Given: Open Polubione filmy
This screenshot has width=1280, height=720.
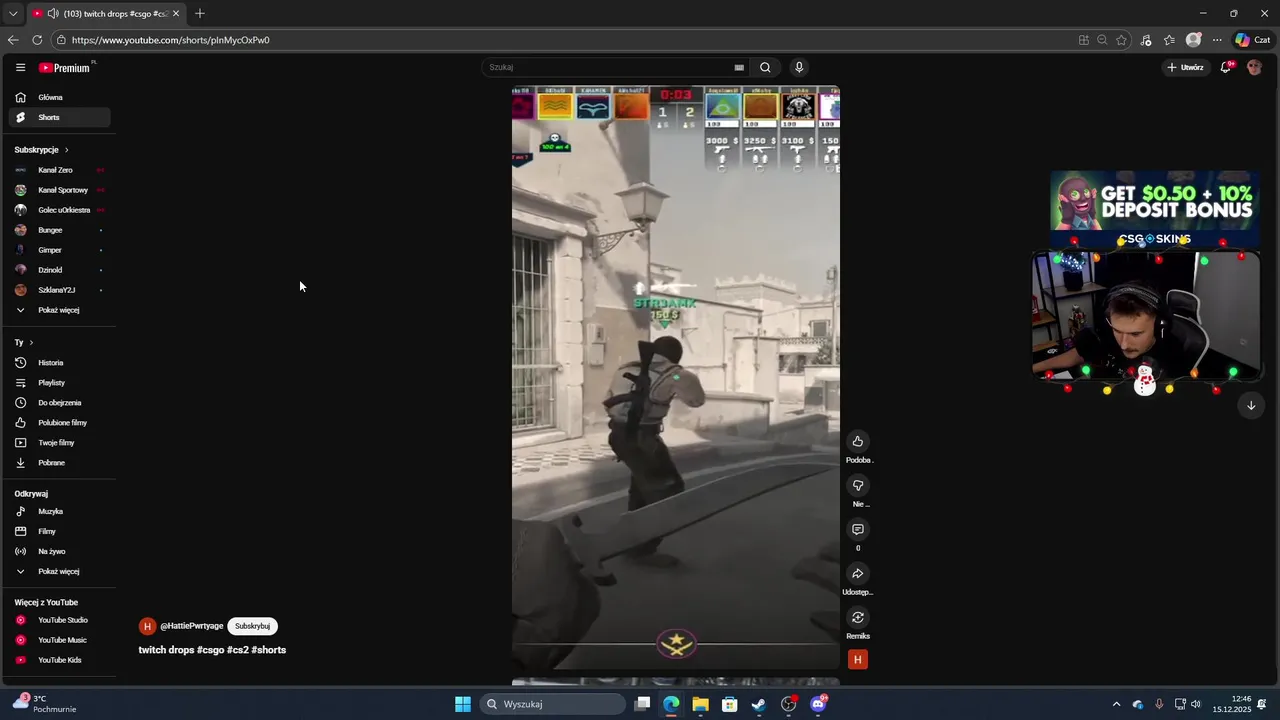Looking at the screenshot, I should tap(60, 422).
